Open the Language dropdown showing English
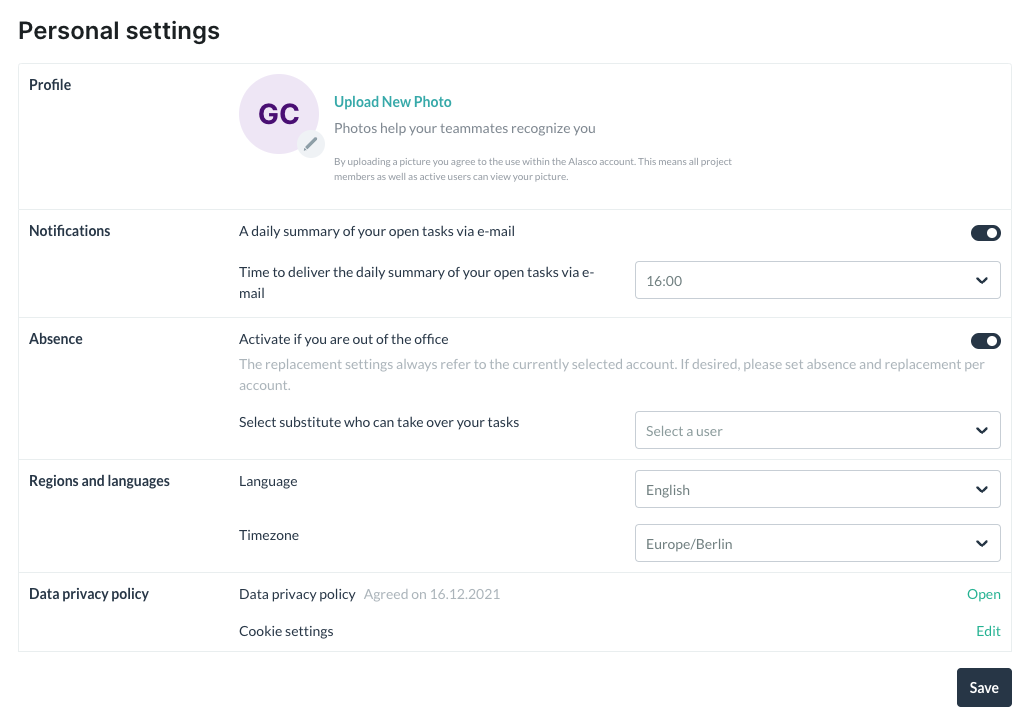This screenshot has height=723, width=1028. click(x=806, y=490)
